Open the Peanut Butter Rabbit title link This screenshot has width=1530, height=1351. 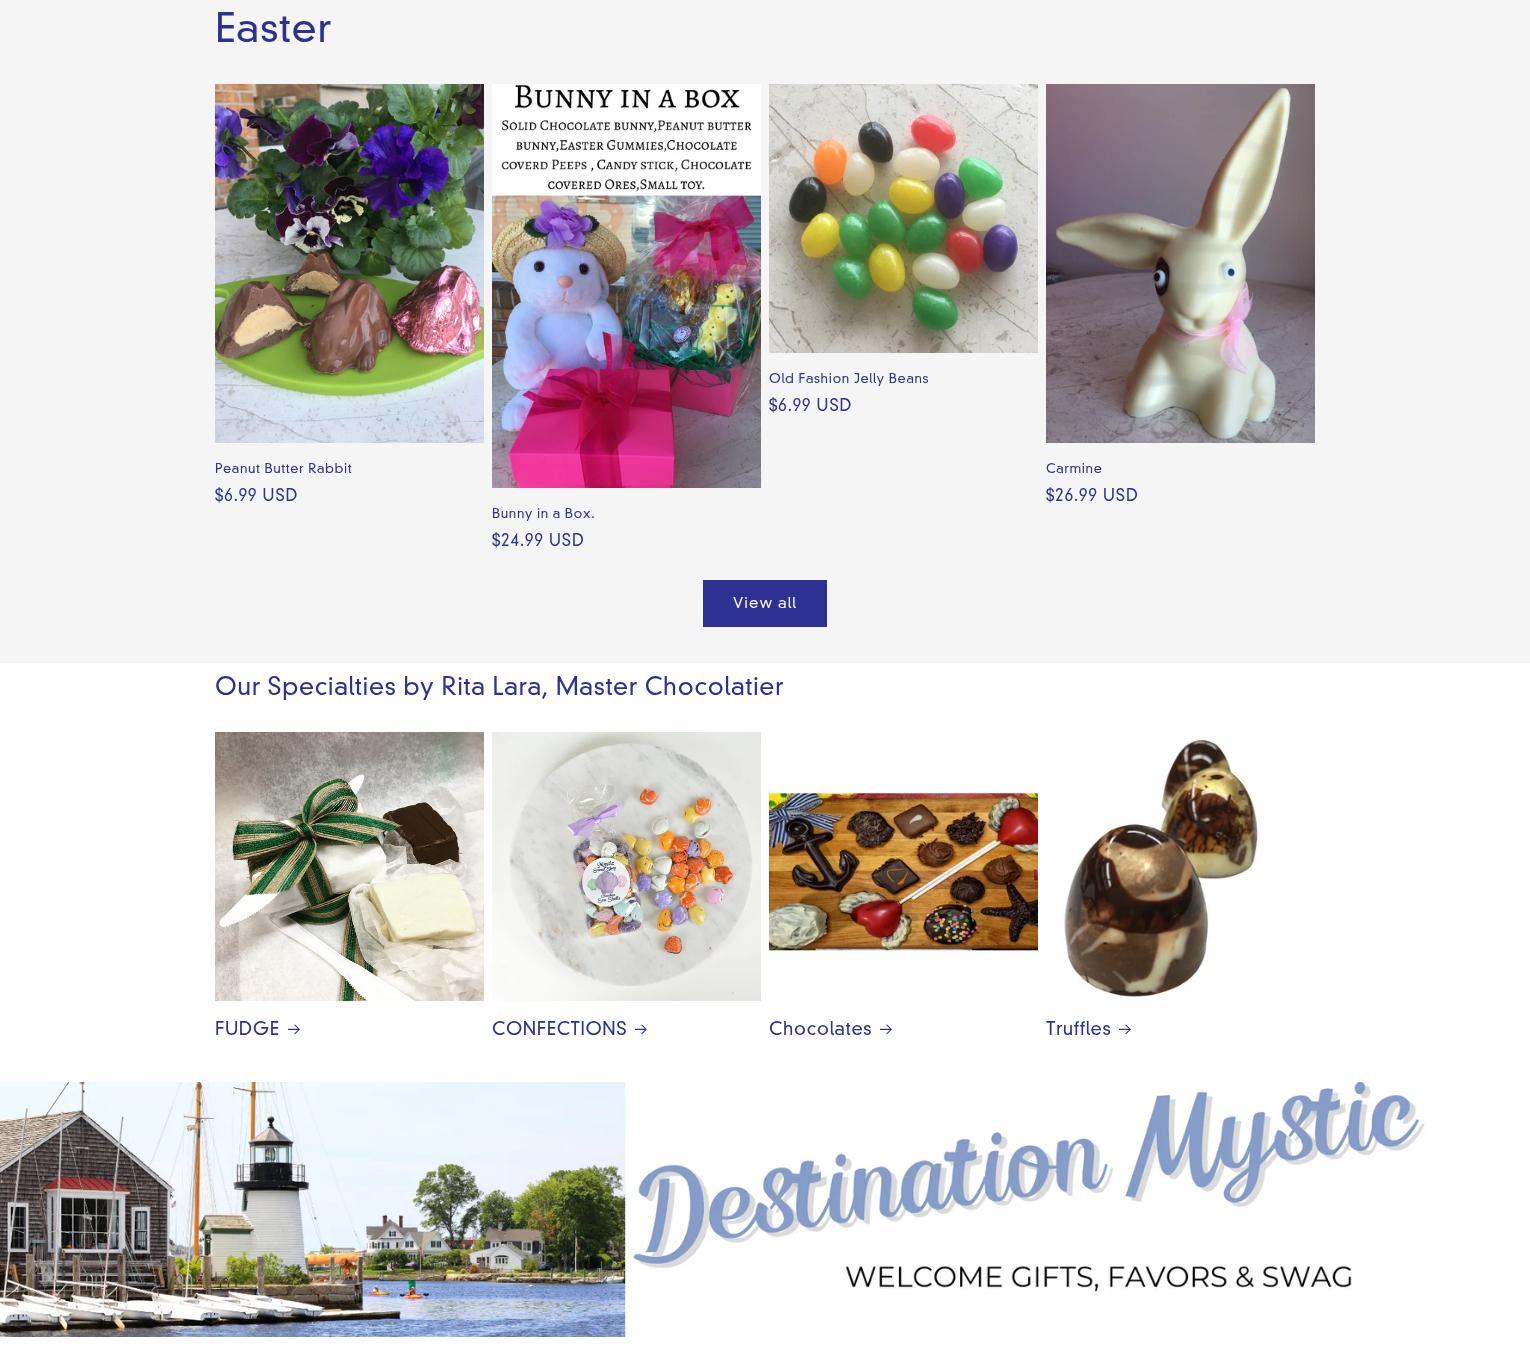click(x=283, y=468)
